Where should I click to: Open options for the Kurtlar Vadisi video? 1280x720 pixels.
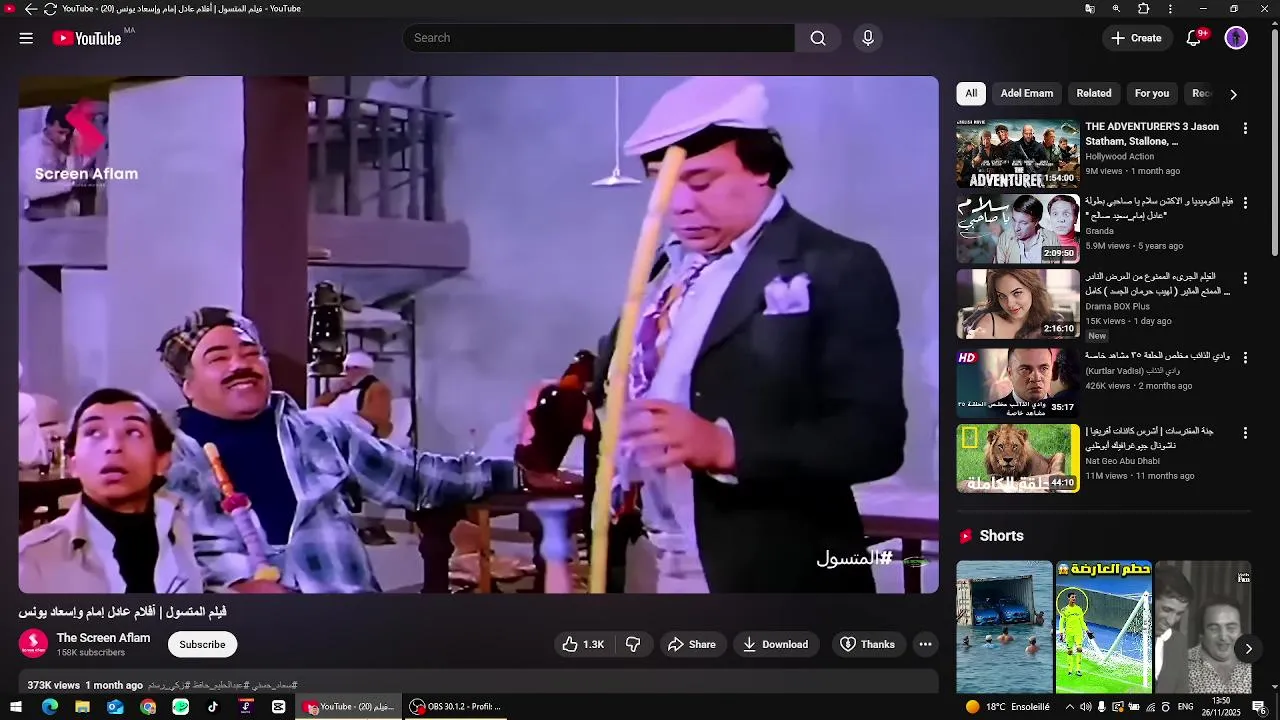click(1245, 357)
